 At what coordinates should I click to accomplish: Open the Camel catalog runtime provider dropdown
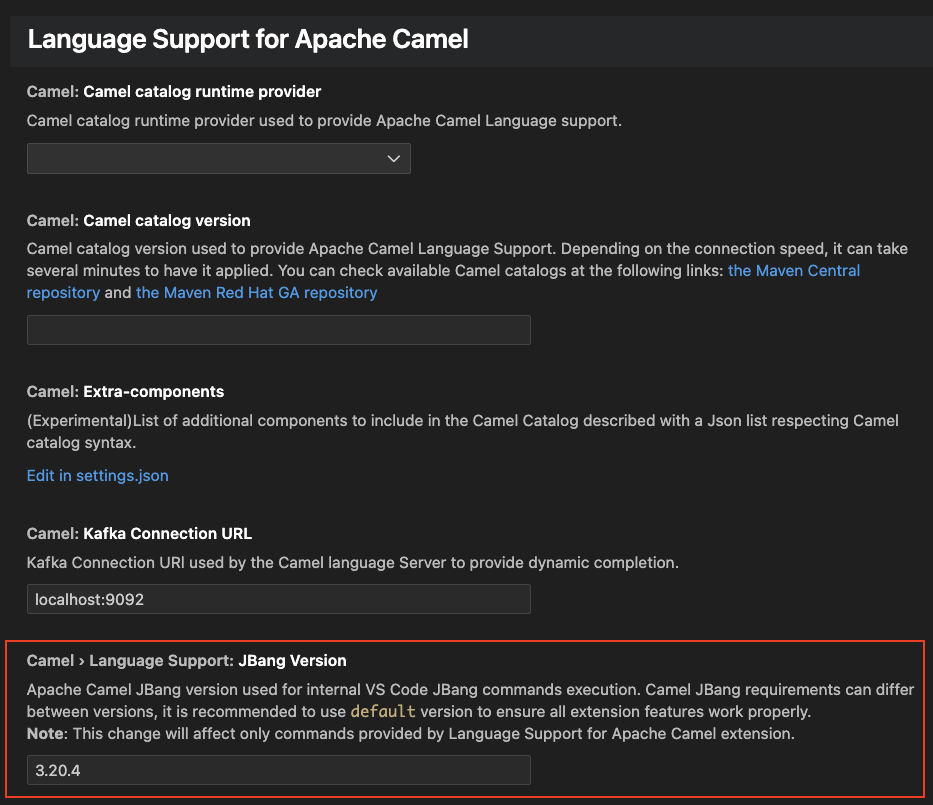pyautogui.click(x=218, y=158)
